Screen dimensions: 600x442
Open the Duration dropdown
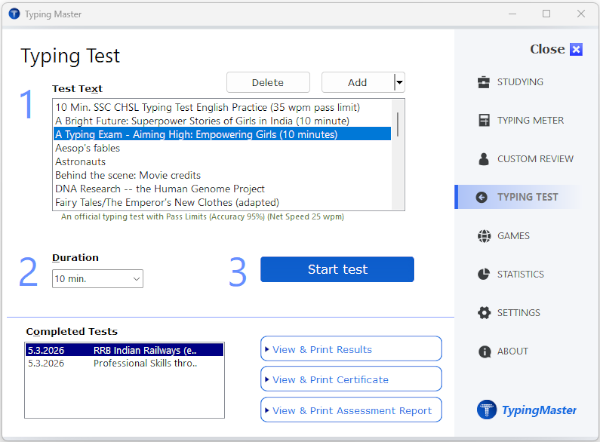click(98, 279)
